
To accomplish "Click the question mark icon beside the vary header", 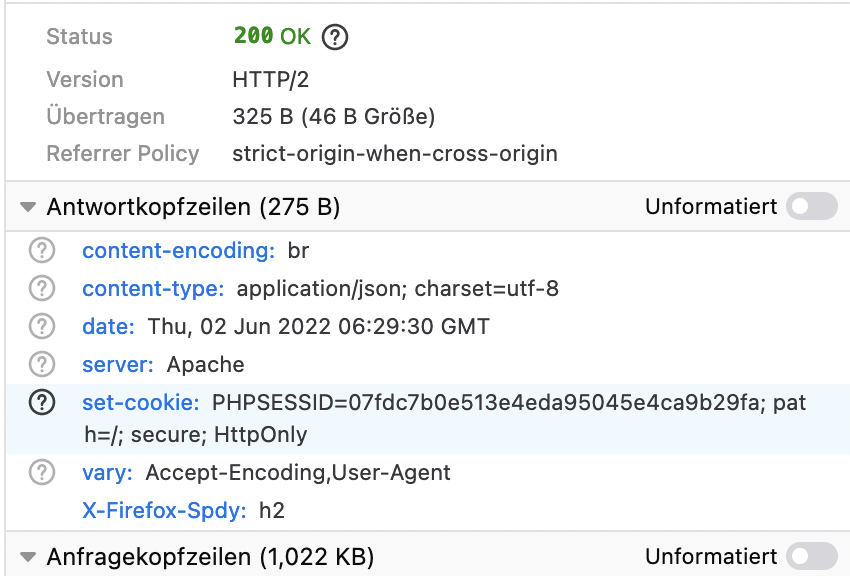I will click(x=41, y=472).
